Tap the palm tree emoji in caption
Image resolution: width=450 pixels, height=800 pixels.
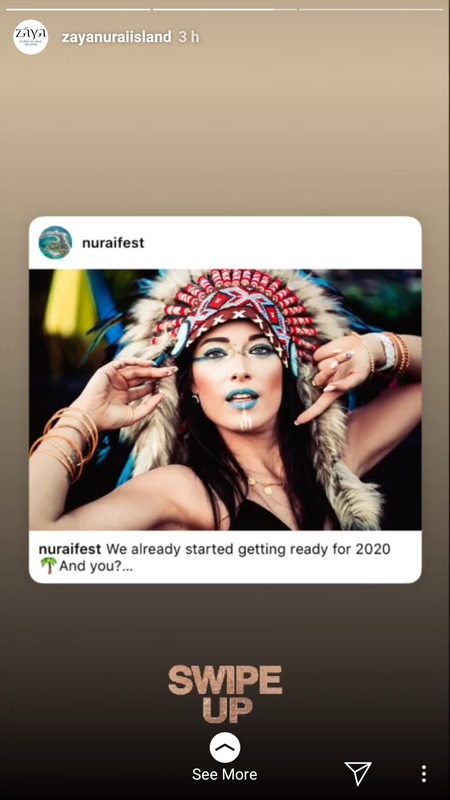pyautogui.click(x=48, y=566)
